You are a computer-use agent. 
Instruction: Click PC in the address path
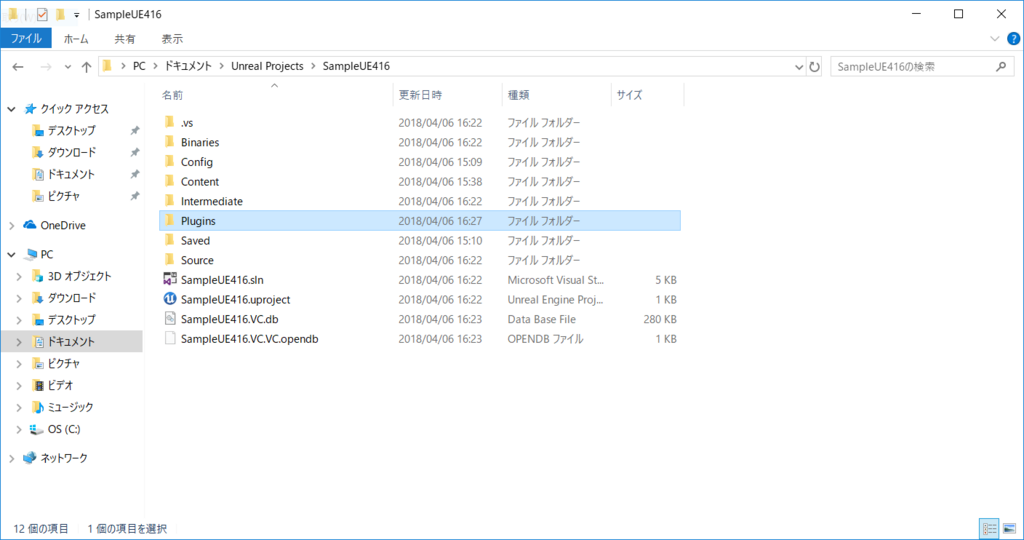click(x=139, y=66)
